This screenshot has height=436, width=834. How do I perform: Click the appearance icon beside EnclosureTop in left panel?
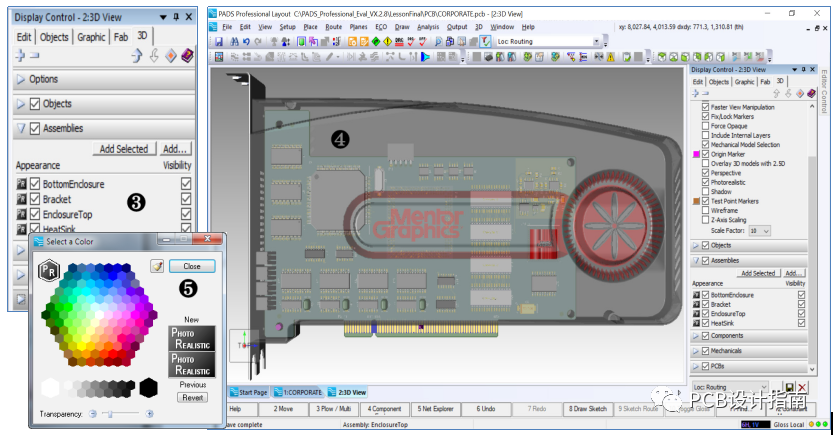pyautogui.click(x=21, y=214)
